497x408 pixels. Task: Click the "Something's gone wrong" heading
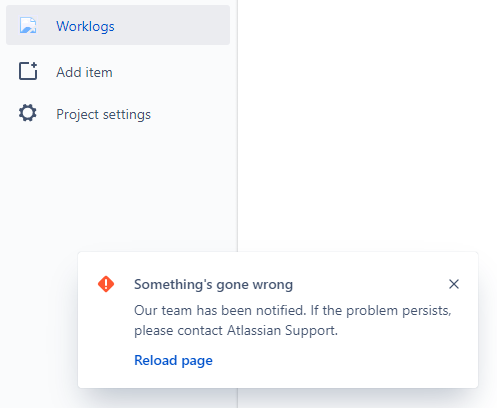pos(213,284)
